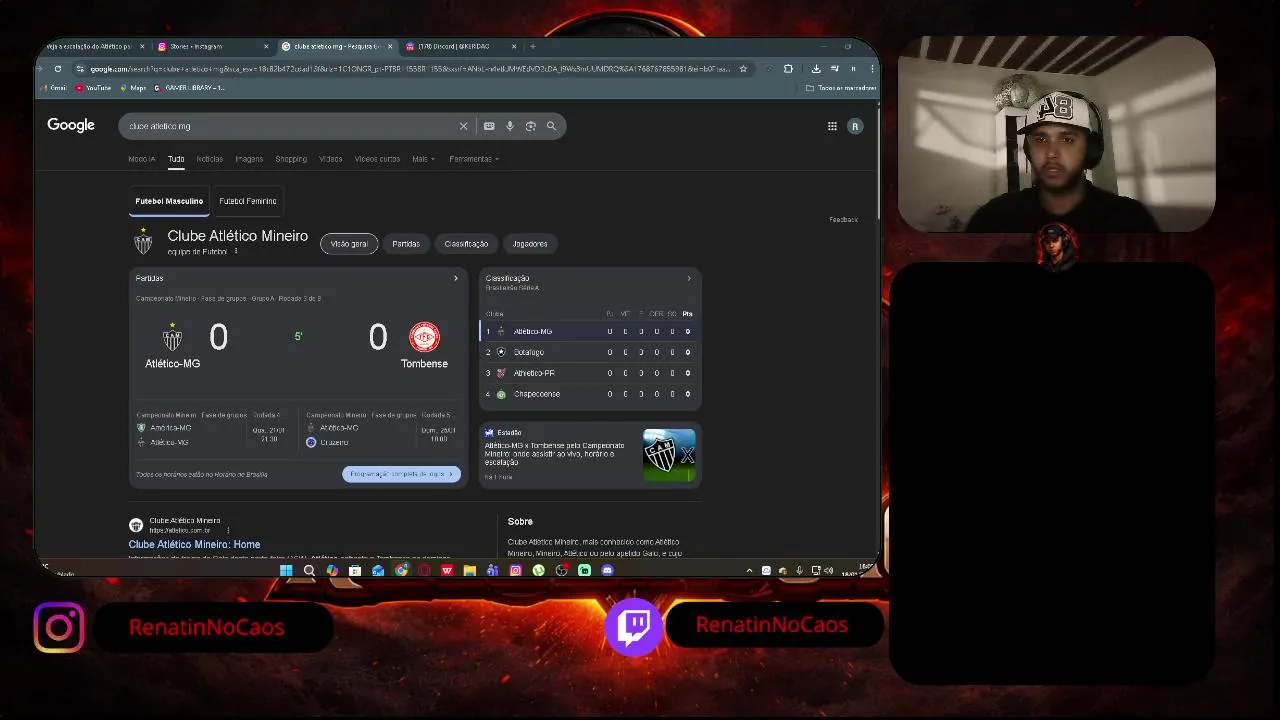
Task: Open the virtual keyboard in search box
Action: (x=489, y=126)
